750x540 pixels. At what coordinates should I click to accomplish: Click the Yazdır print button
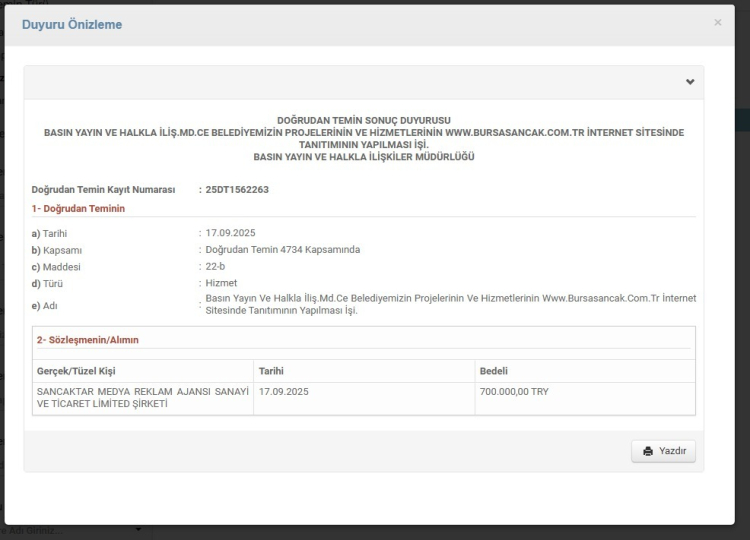[664, 451]
